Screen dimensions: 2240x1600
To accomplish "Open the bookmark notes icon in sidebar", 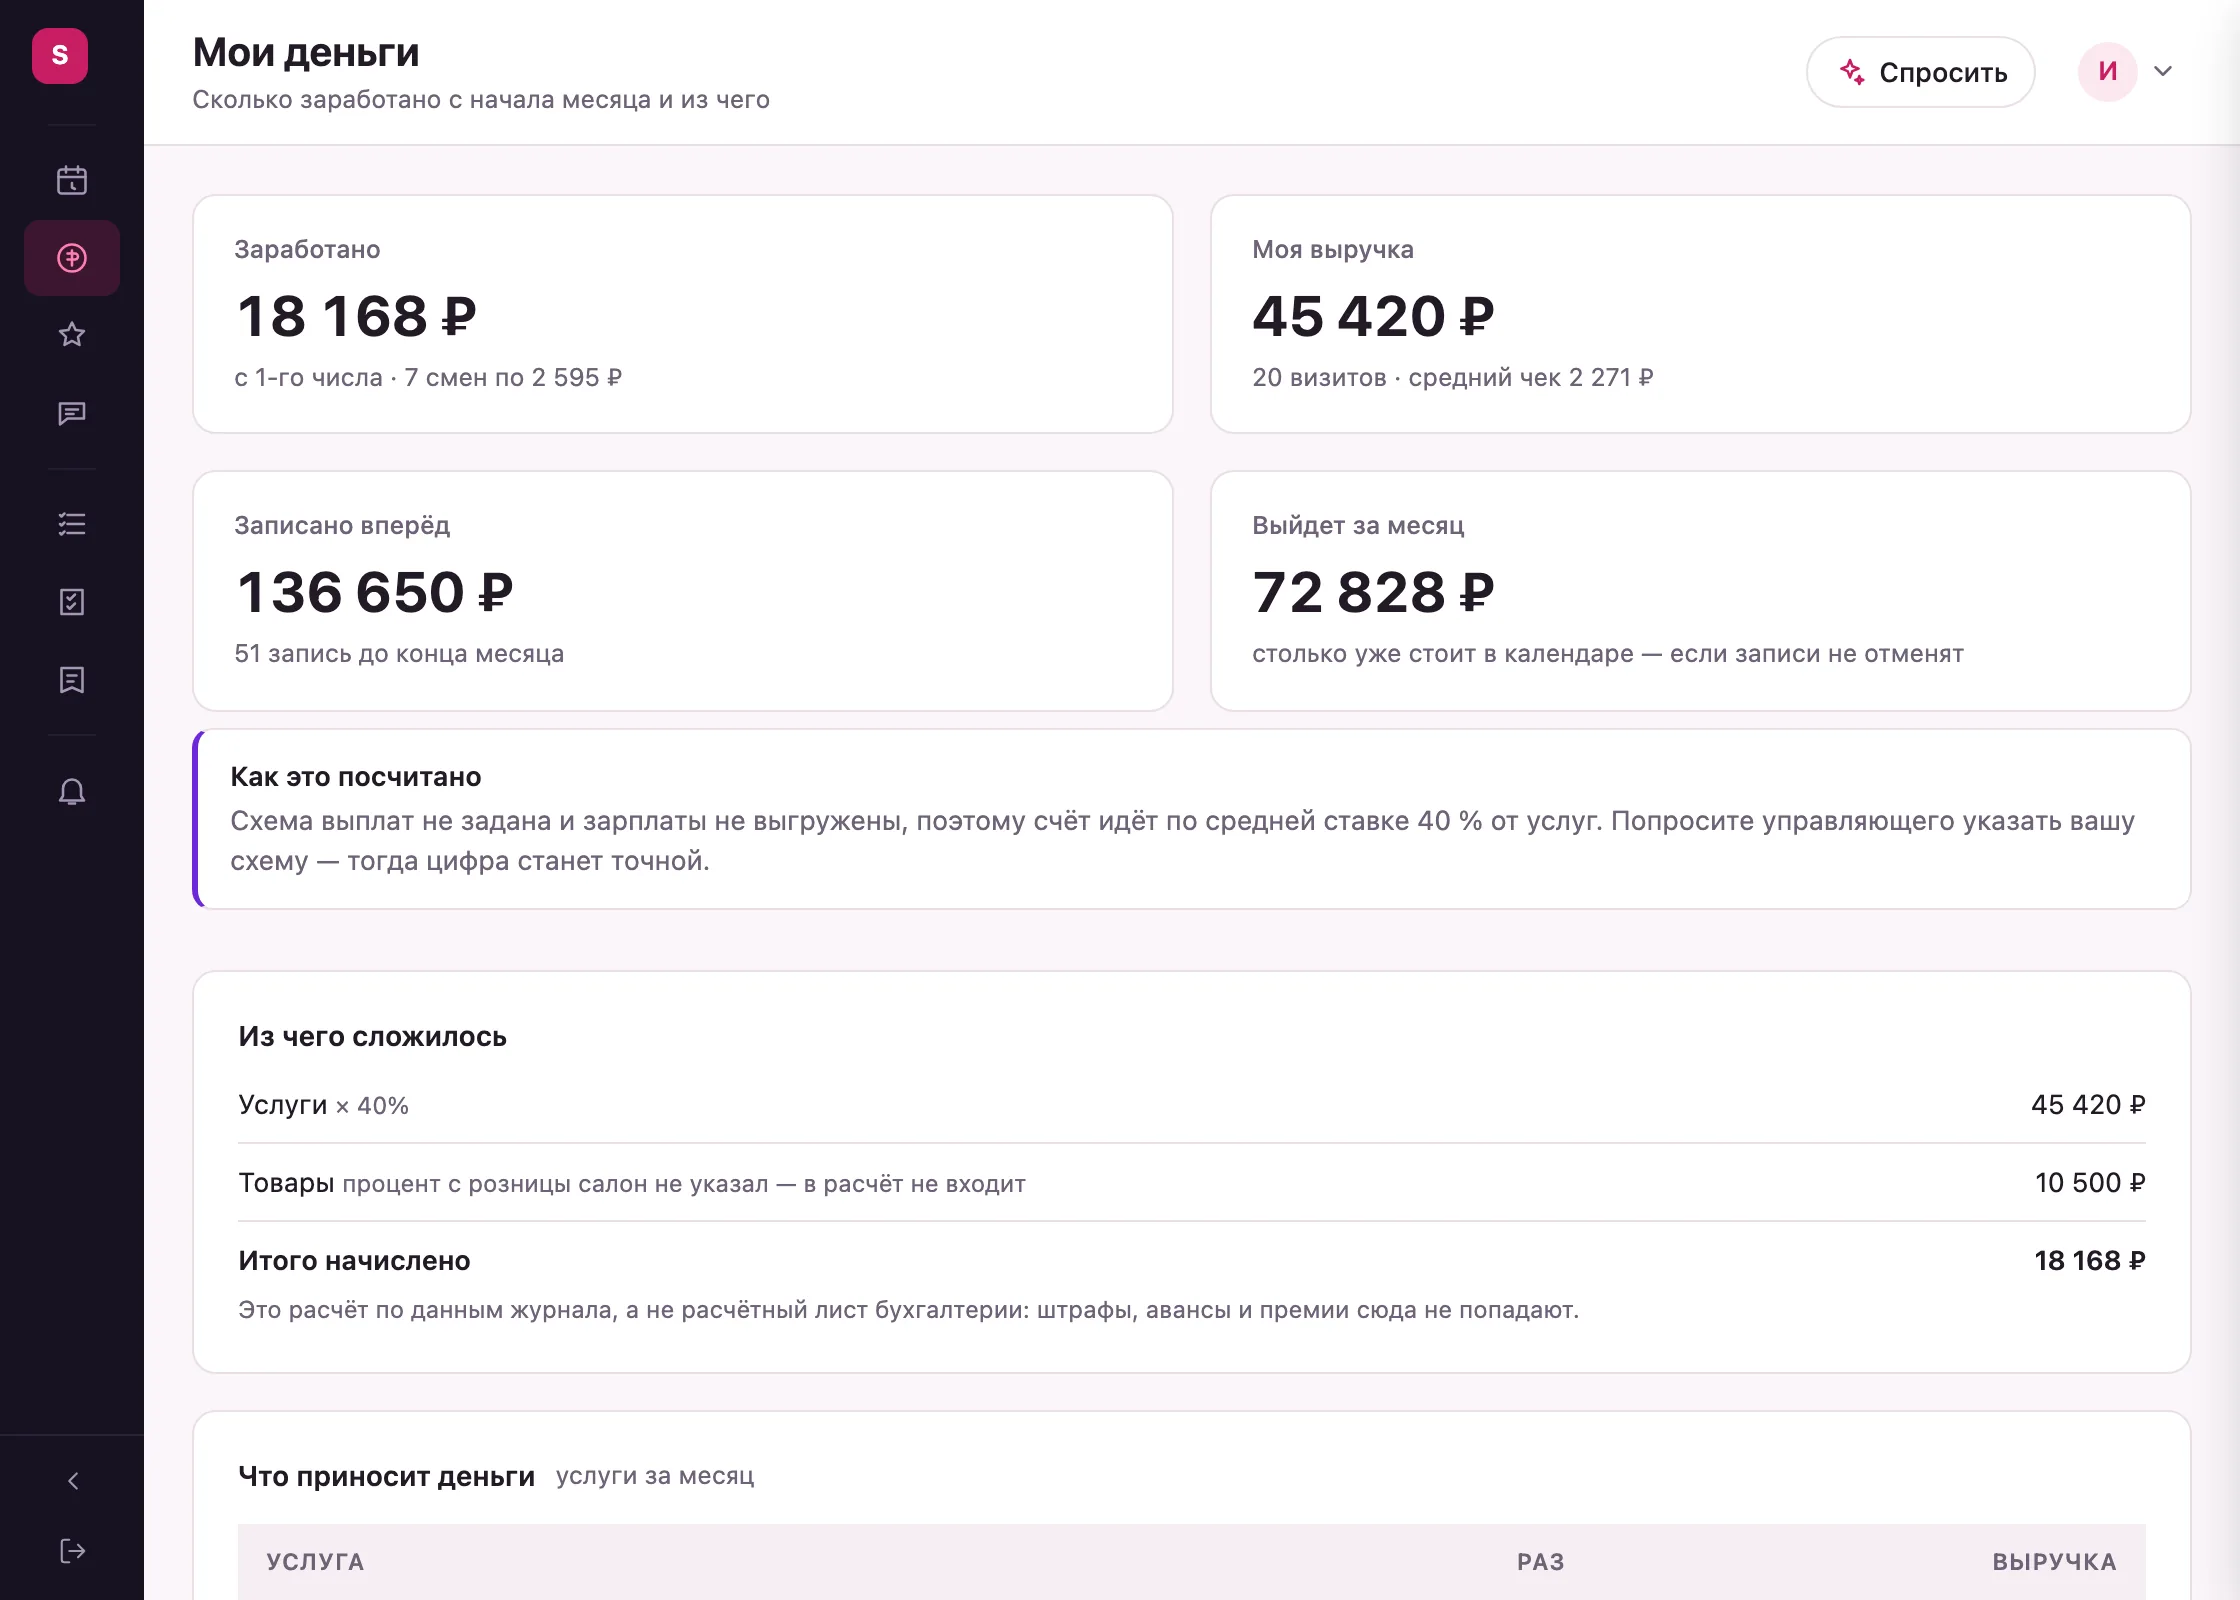I will pos(72,680).
